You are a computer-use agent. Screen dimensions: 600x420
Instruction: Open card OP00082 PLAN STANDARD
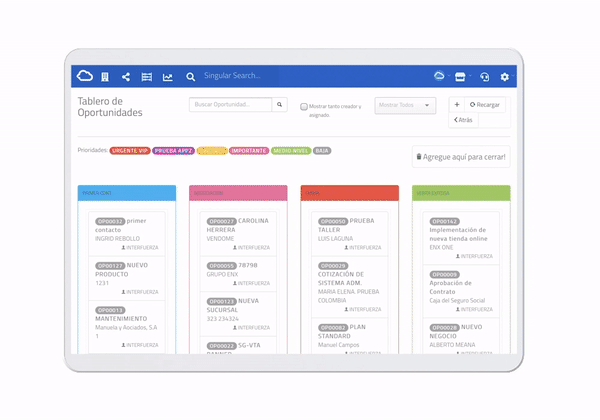[x=349, y=336]
